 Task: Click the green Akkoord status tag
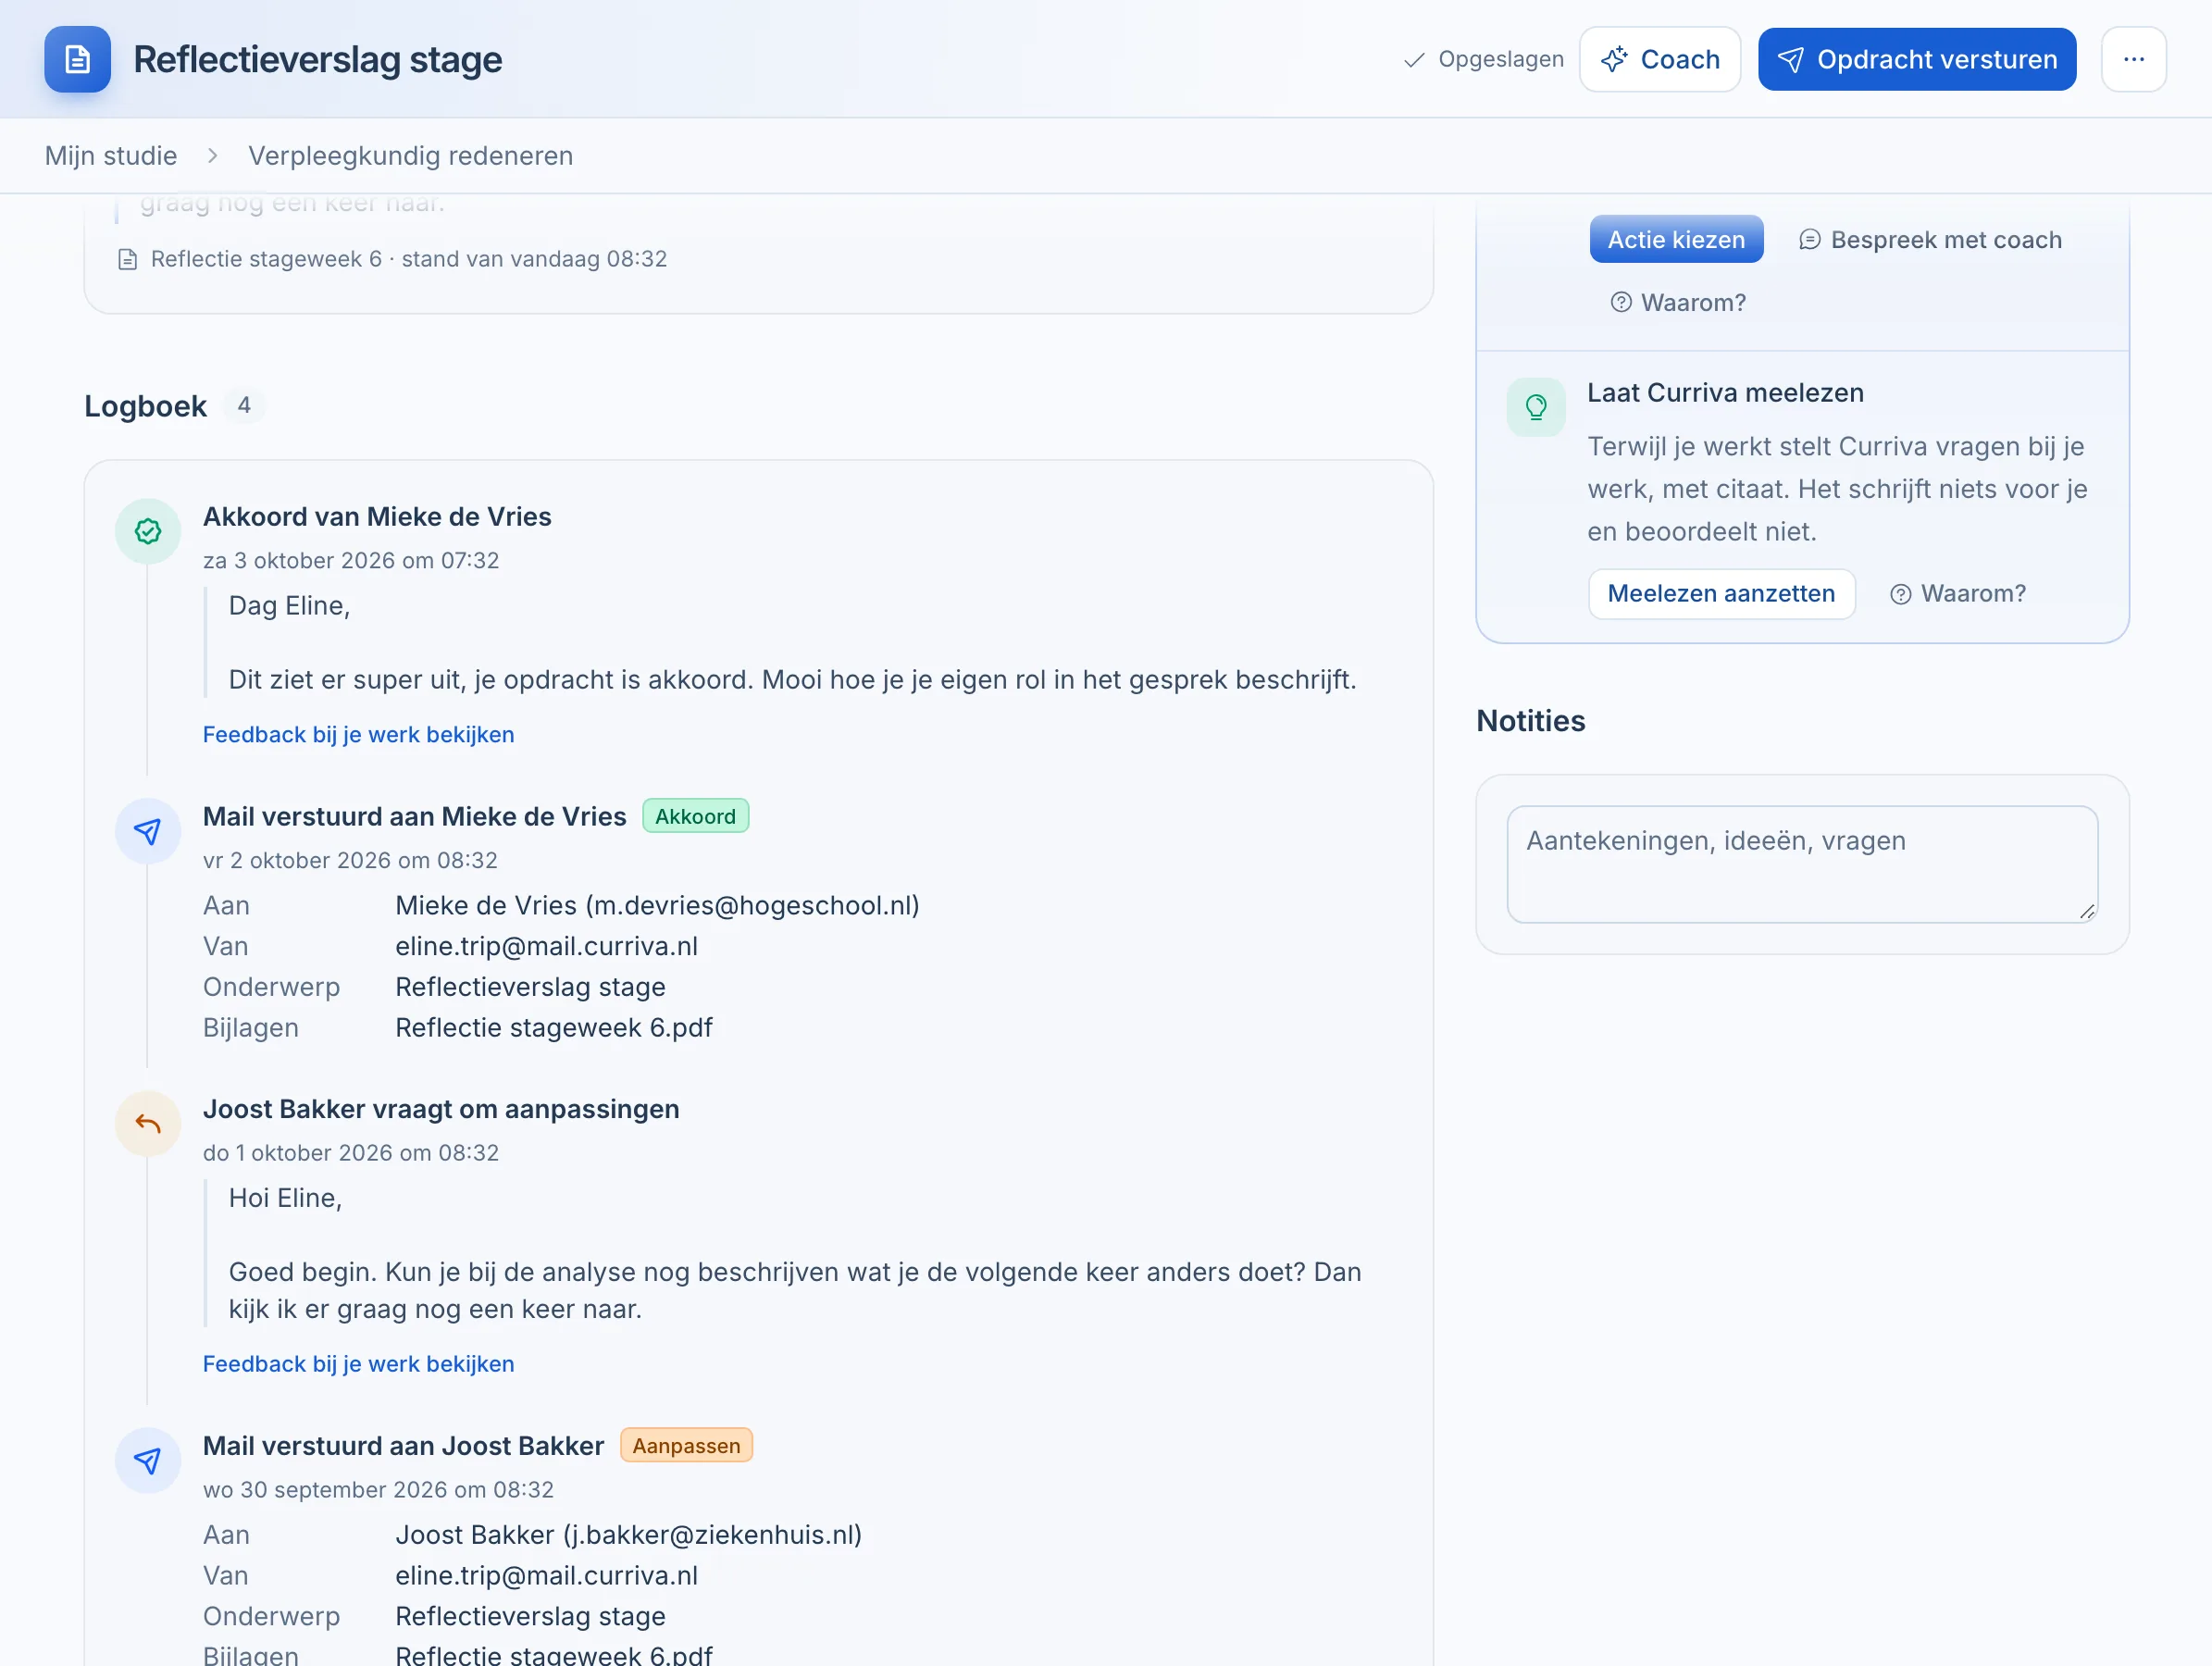coord(695,817)
